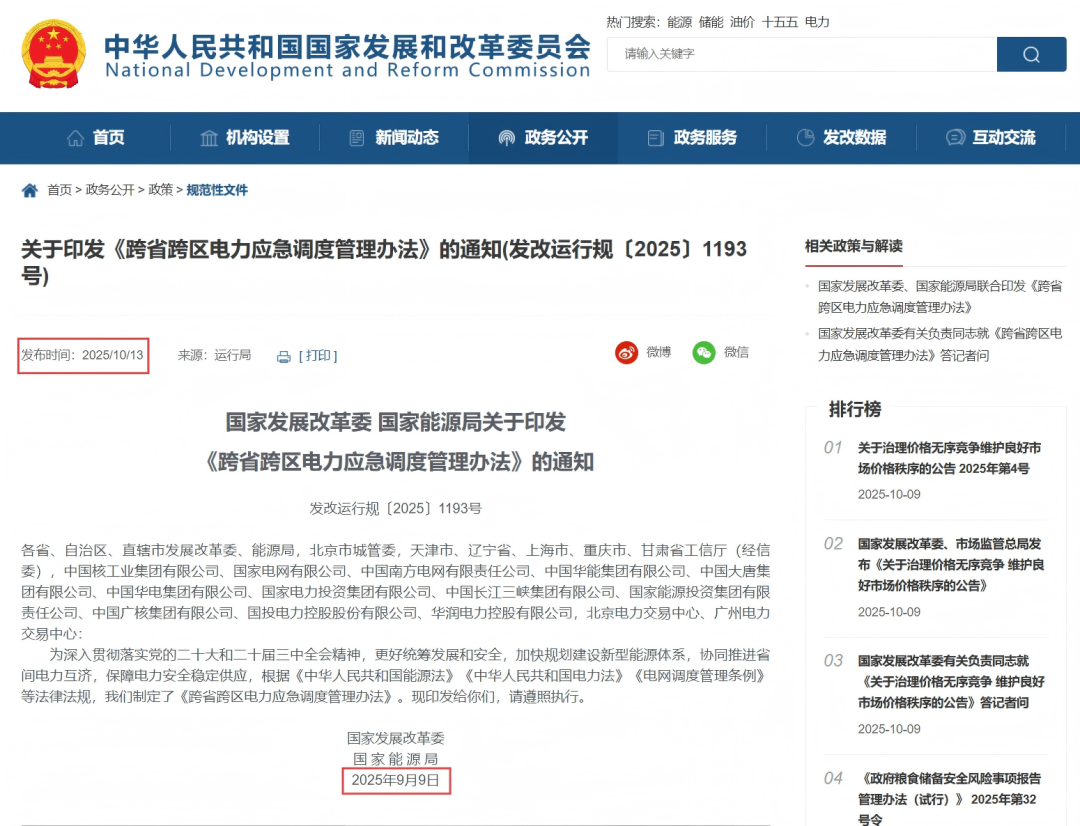
Task: Go to 首页 in the breadcrumb
Action: 59,190
